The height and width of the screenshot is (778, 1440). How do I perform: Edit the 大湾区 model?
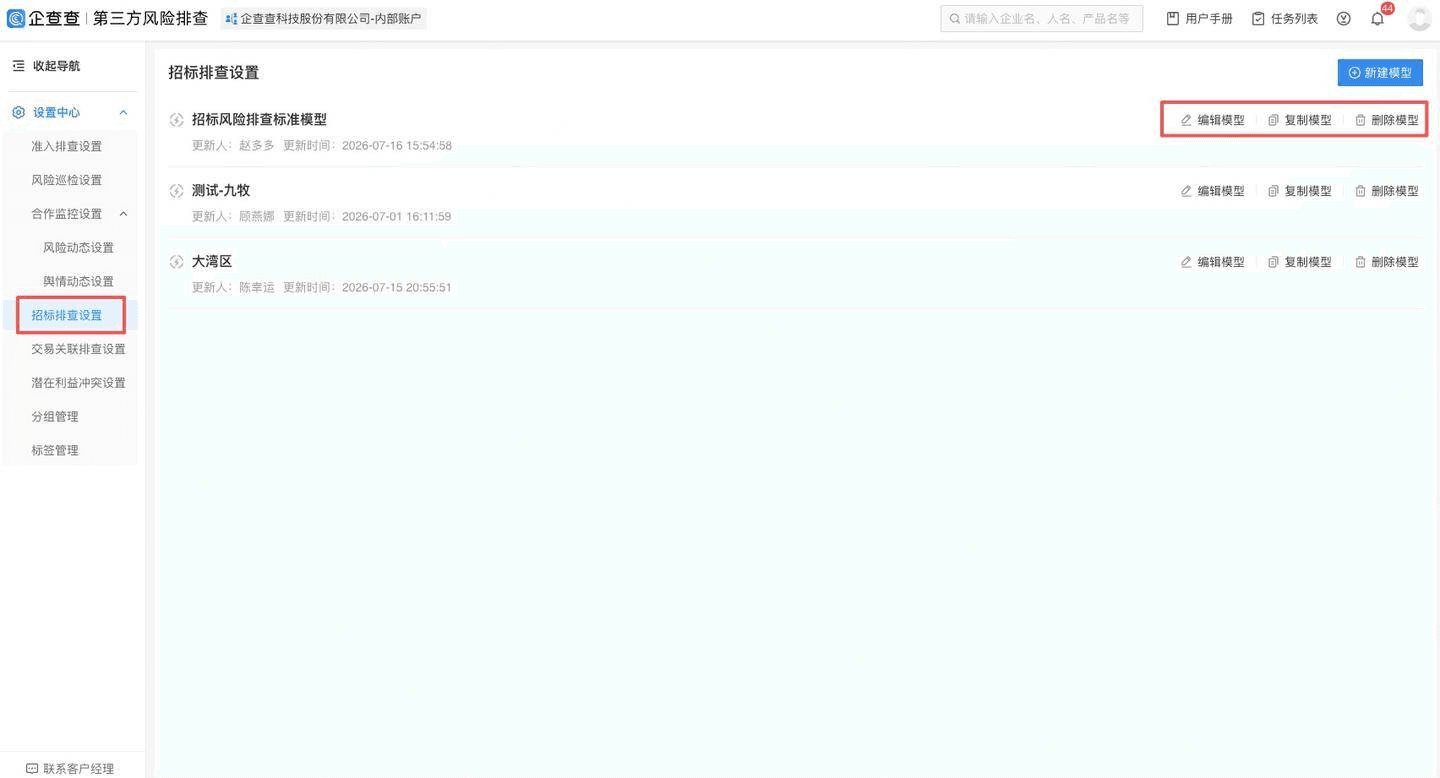click(x=1213, y=262)
